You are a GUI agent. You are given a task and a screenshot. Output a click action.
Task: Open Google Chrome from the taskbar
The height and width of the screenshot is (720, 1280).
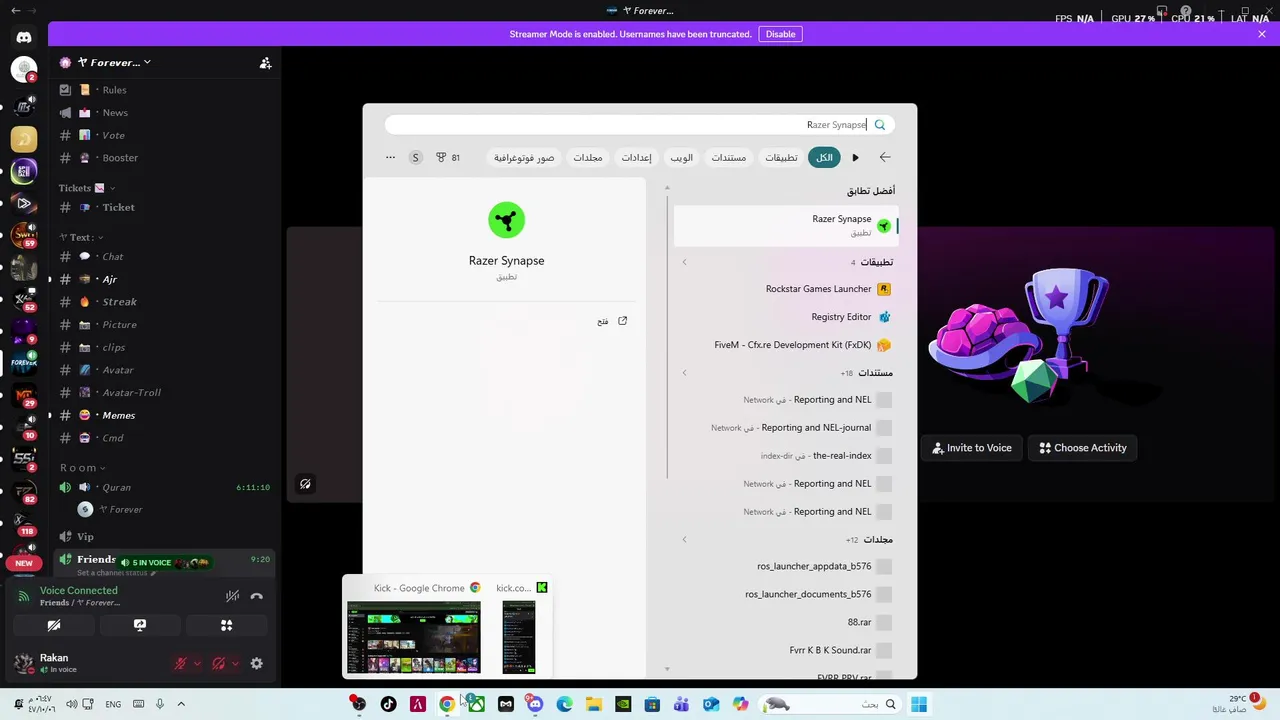[x=447, y=704]
